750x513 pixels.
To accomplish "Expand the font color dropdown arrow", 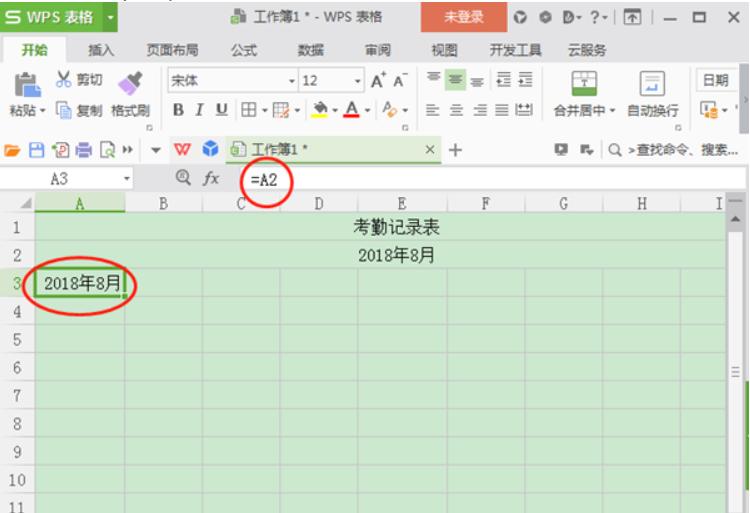I will [367, 110].
